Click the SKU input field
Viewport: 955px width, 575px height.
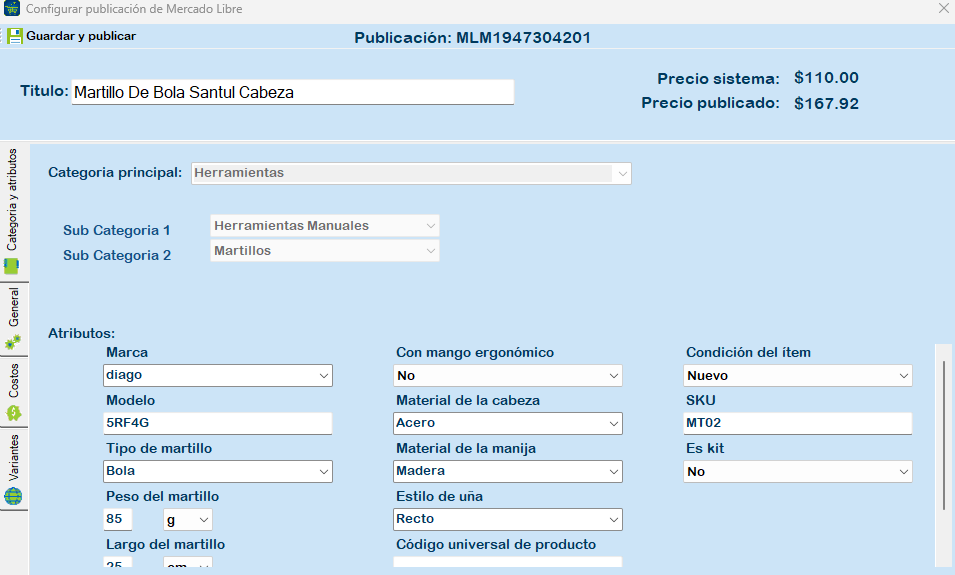[x=797, y=424]
